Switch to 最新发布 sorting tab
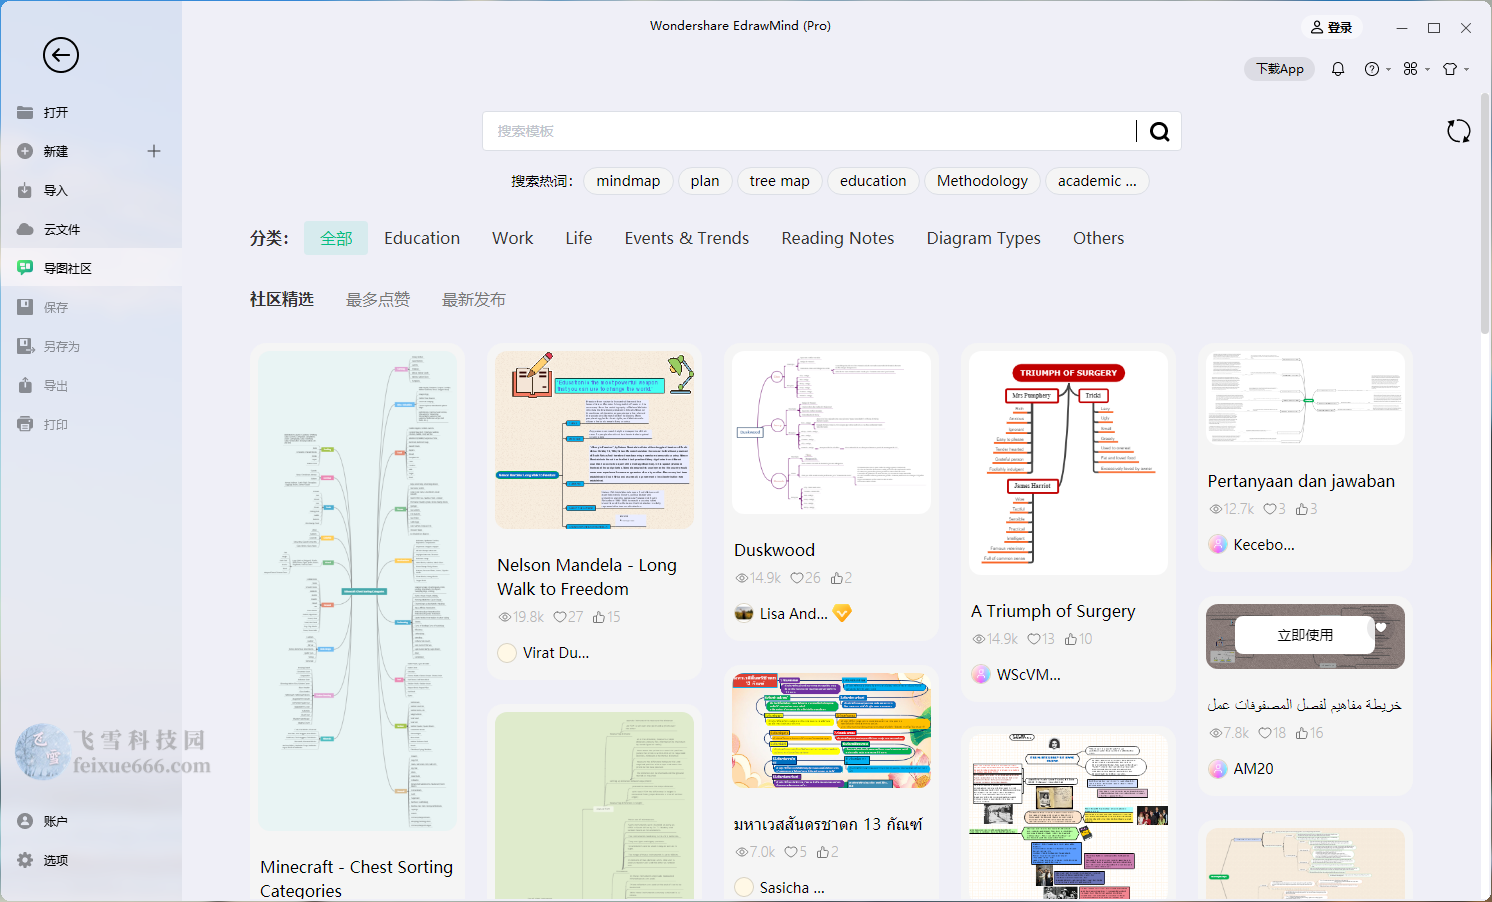 click(474, 299)
